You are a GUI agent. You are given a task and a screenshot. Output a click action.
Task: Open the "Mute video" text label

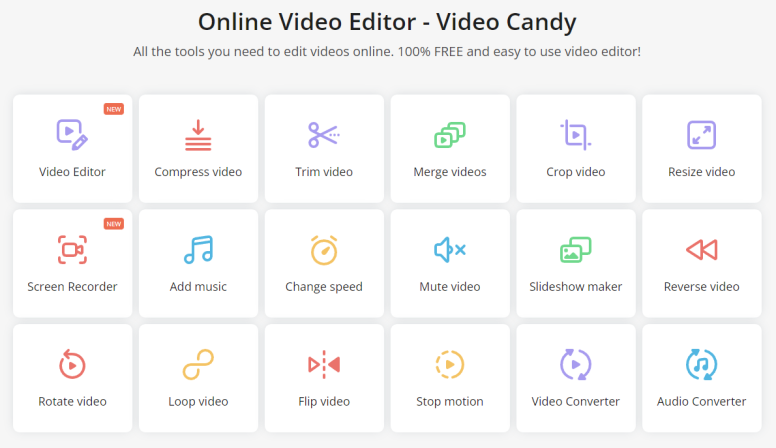click(450, 287)
